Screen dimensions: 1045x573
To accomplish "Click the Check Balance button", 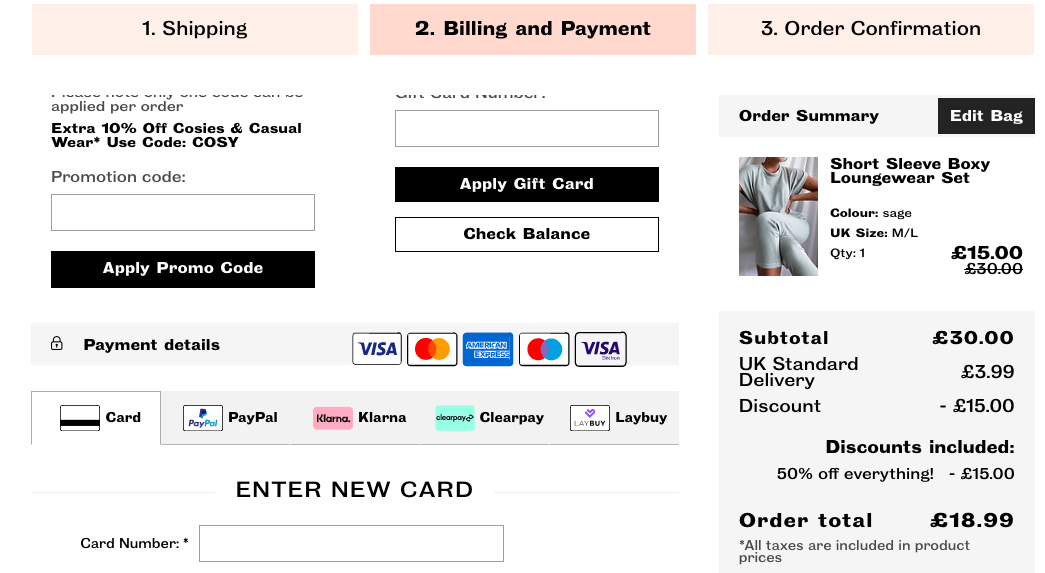I will point(526,235).
